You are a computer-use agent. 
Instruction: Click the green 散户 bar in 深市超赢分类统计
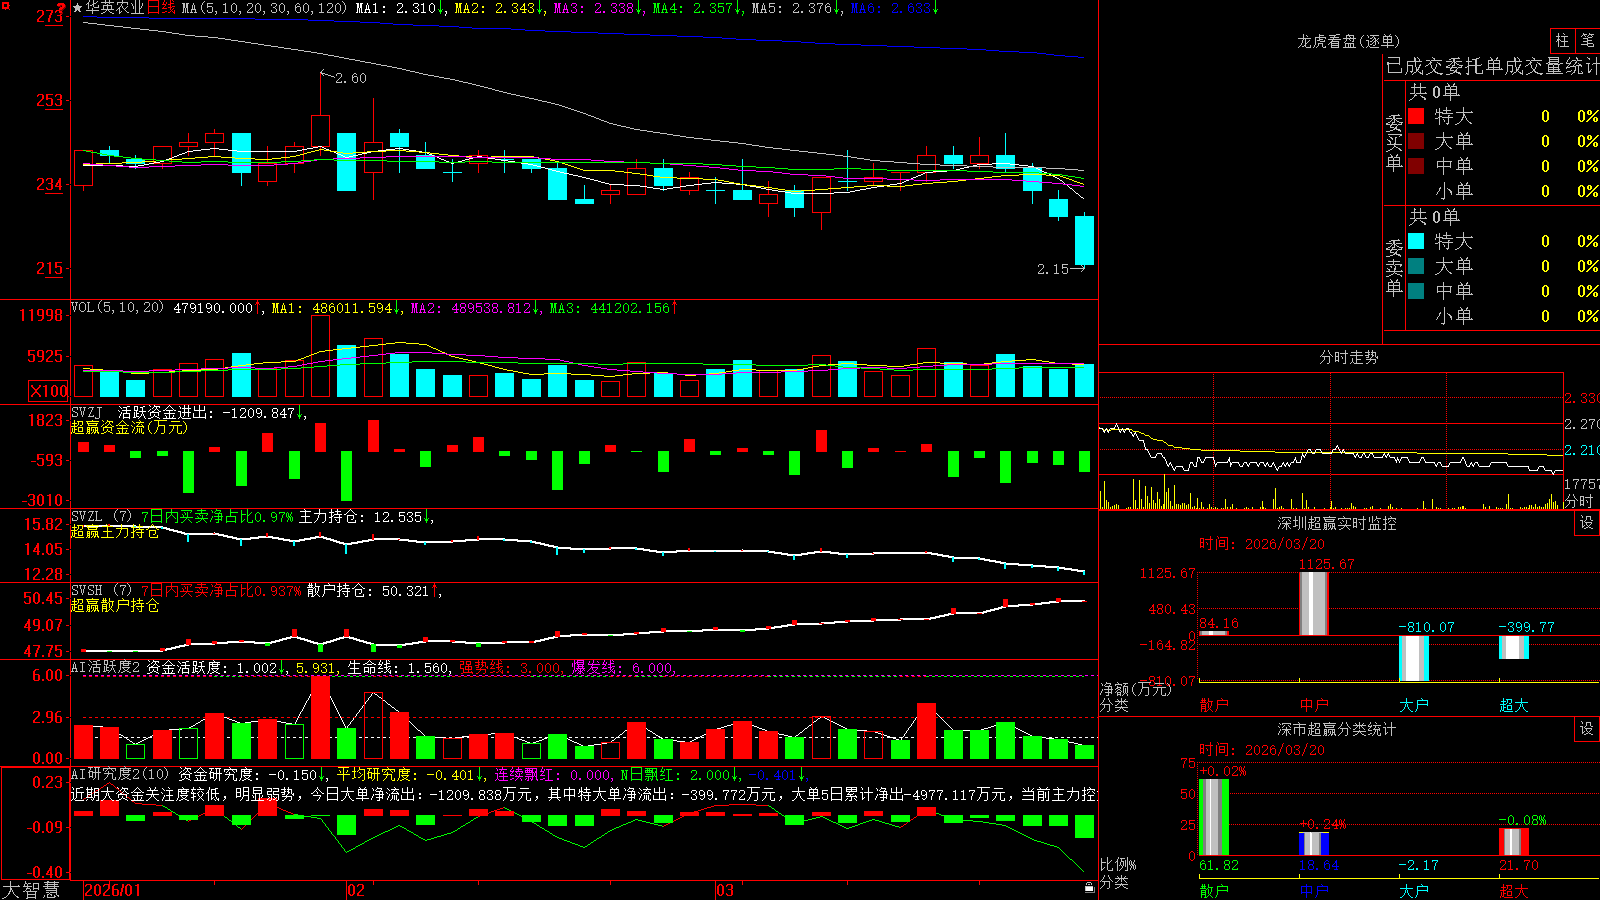tap(1214, 817)
